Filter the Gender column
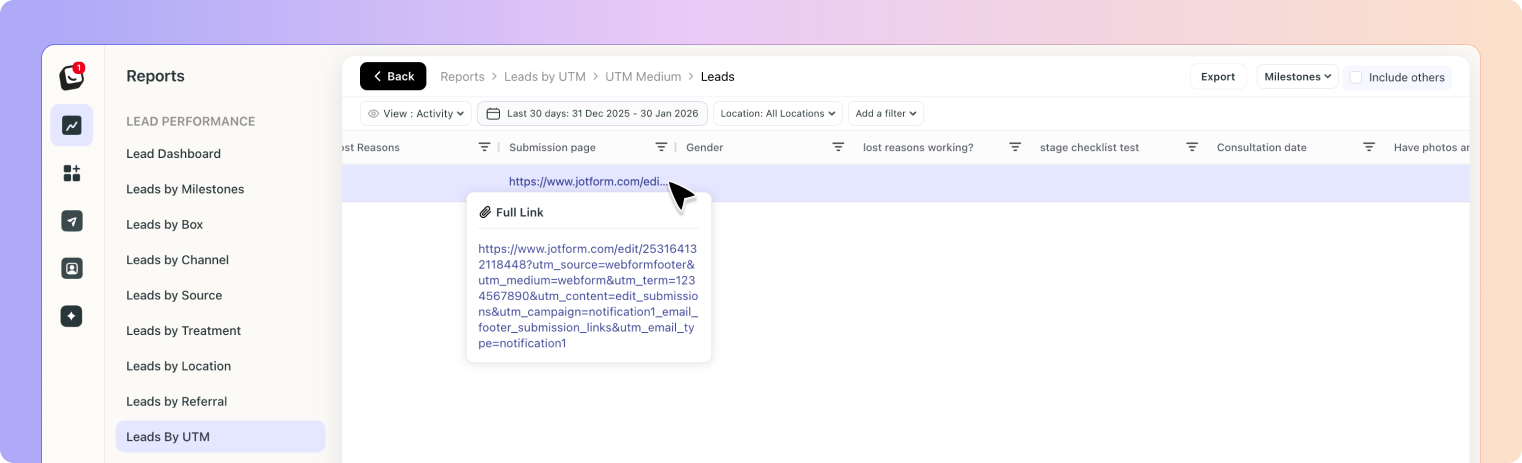The width and height of the screenshot is (1522, 463). [838, 147]
